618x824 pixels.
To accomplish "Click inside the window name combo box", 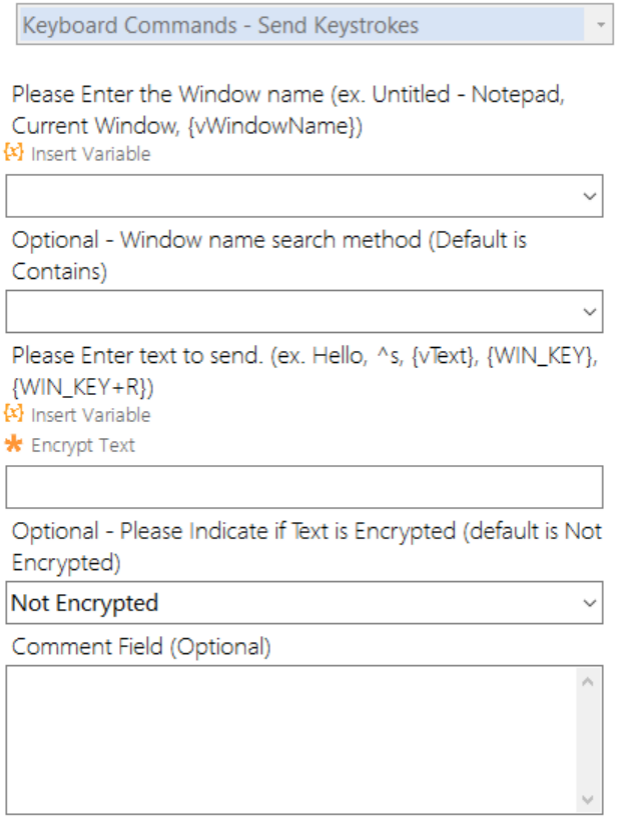I will [x=290, y=196].
